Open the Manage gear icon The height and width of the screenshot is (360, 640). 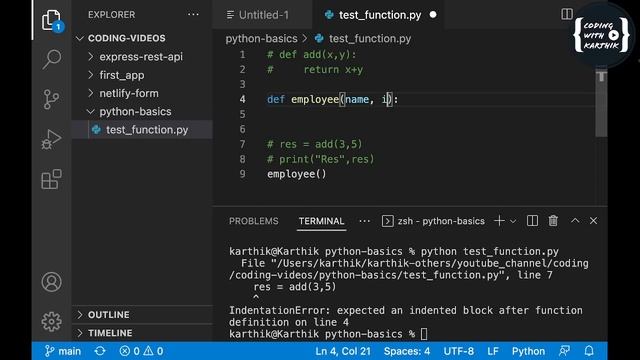tap(51, 321)
